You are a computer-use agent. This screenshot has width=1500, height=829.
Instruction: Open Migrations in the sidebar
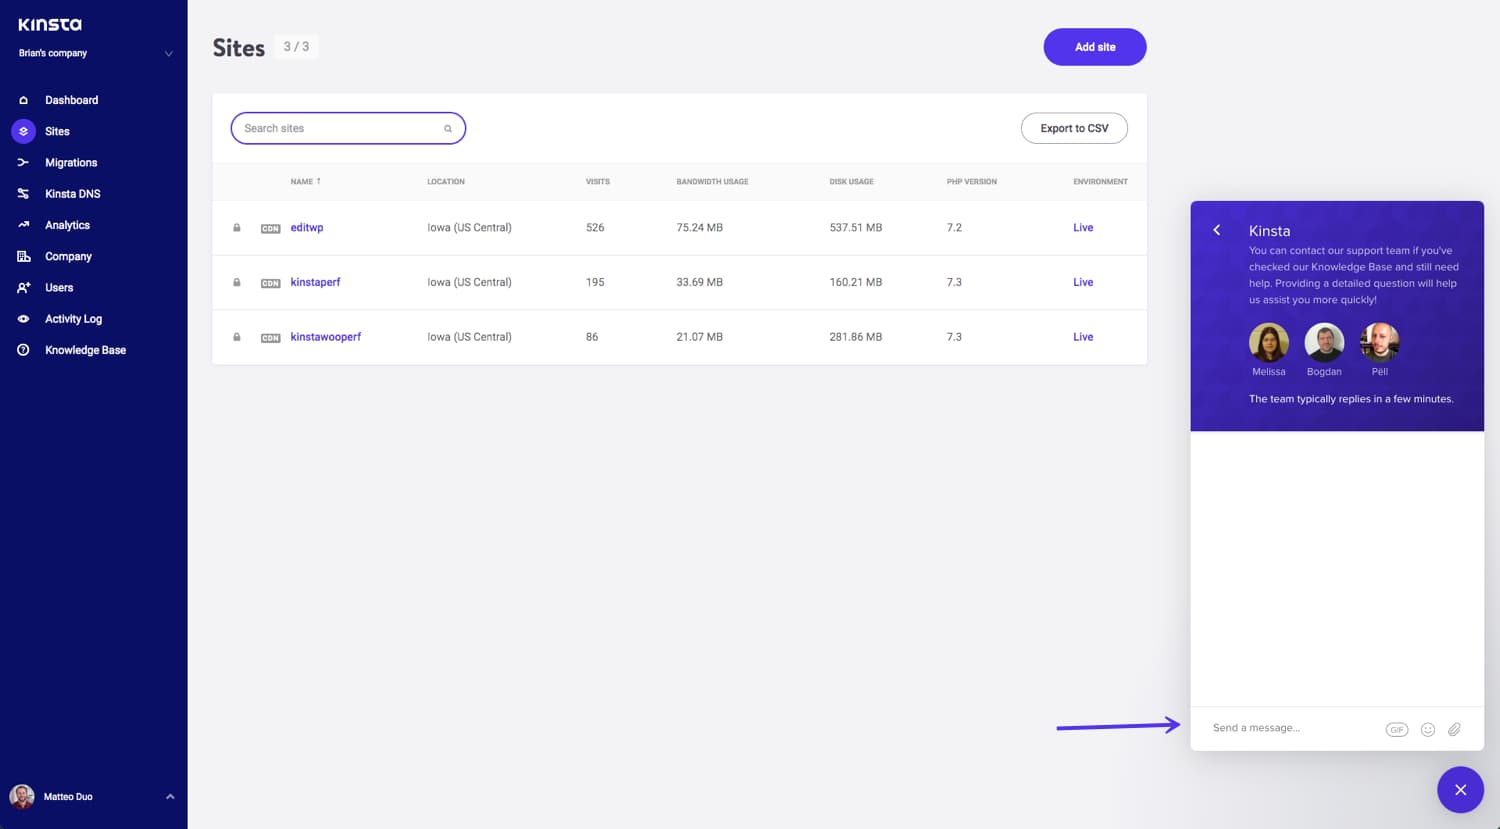pyautogui.click(x=70, y=162)
